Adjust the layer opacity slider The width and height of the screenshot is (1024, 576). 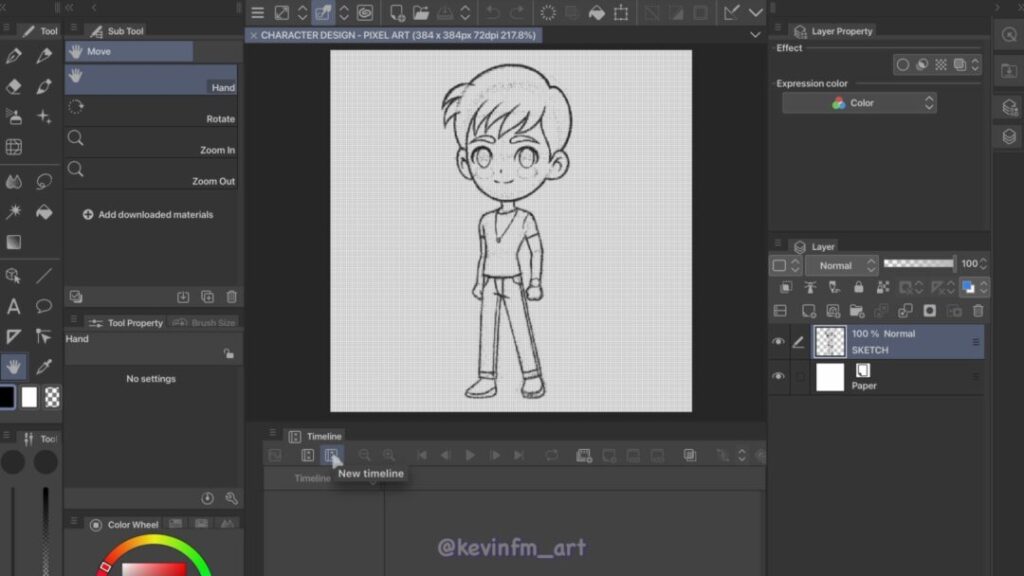click(919, 264)
